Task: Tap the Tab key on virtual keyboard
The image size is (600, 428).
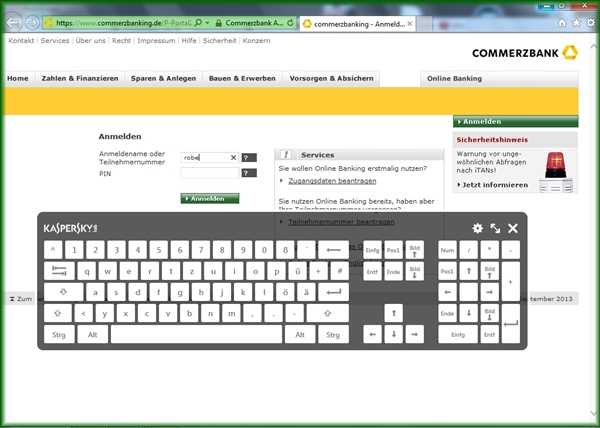Action: (x=59, y=271)
